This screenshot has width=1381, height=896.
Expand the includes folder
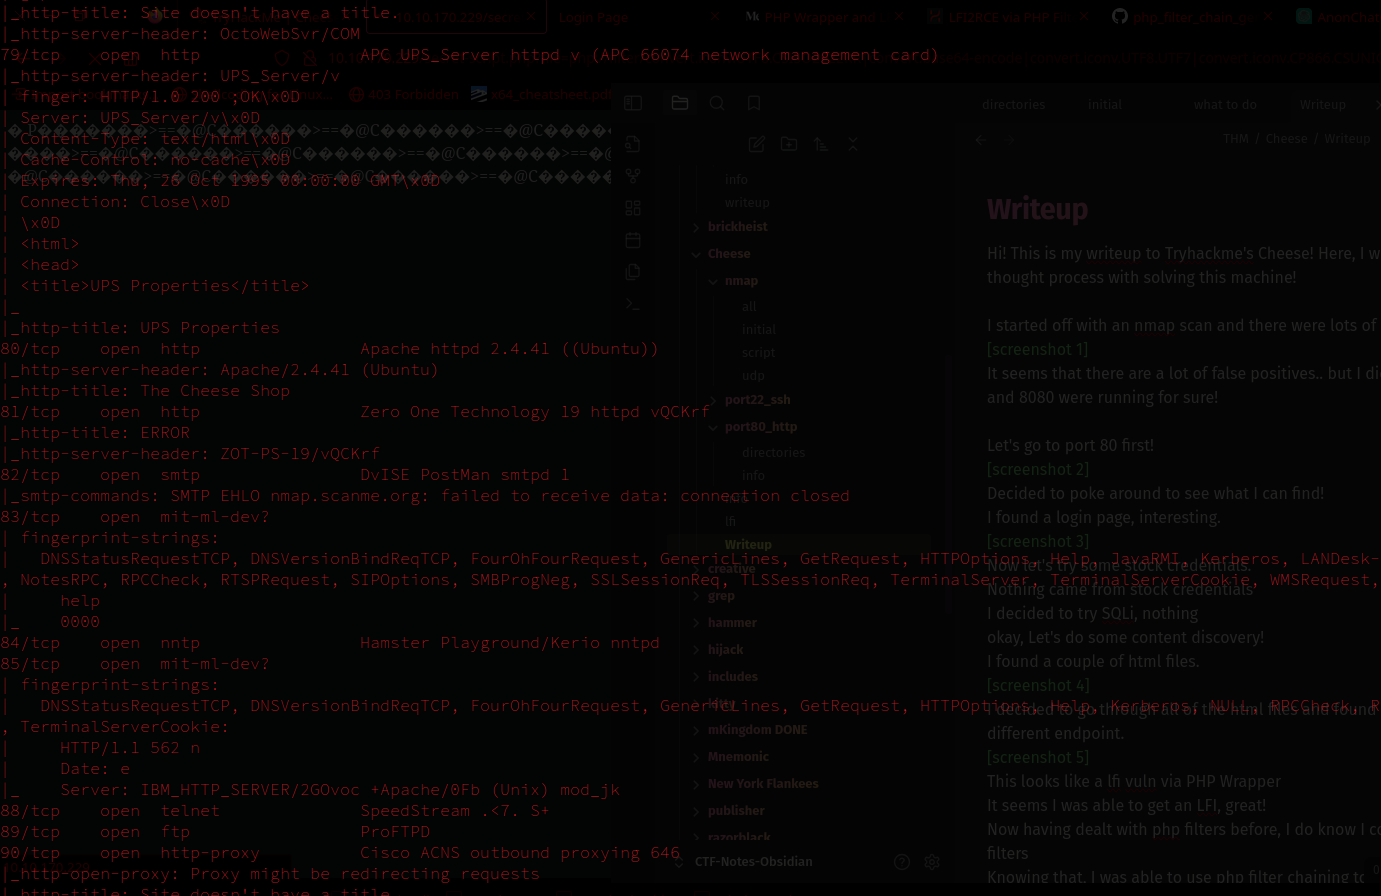click(x=697, y=677)
